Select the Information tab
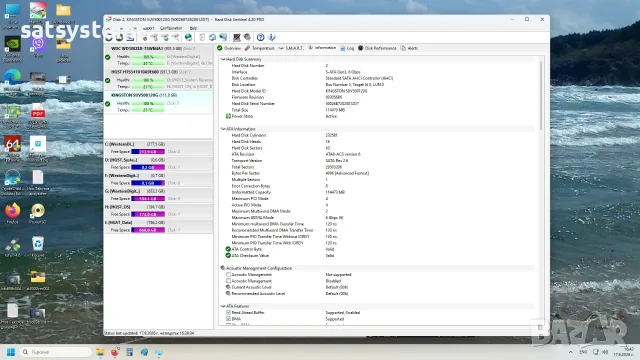This screenshot has height=360, width=640. point(322,48)
